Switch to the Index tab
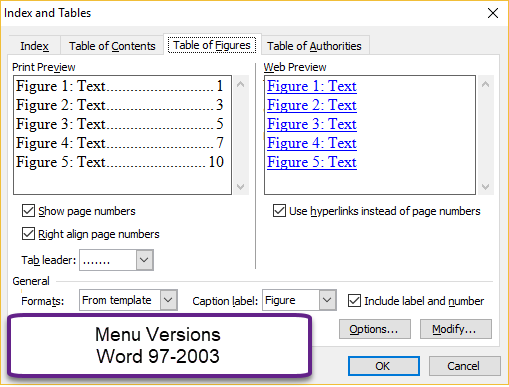 pos(34,46)
